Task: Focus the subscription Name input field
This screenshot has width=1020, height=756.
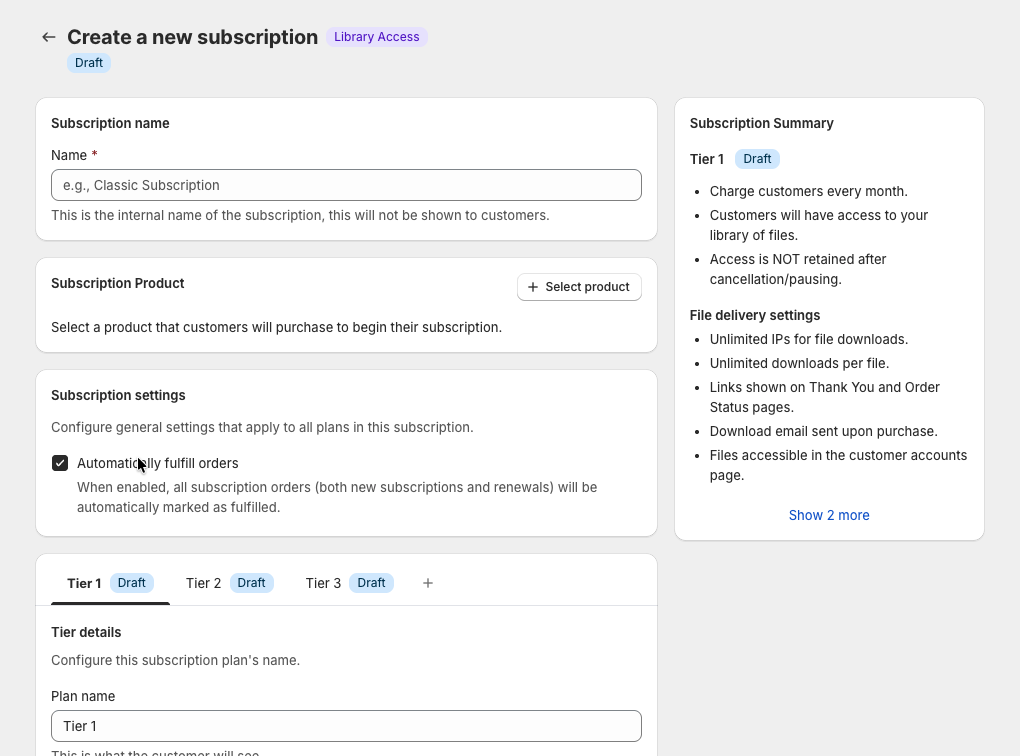Action: tap(346, 185)
